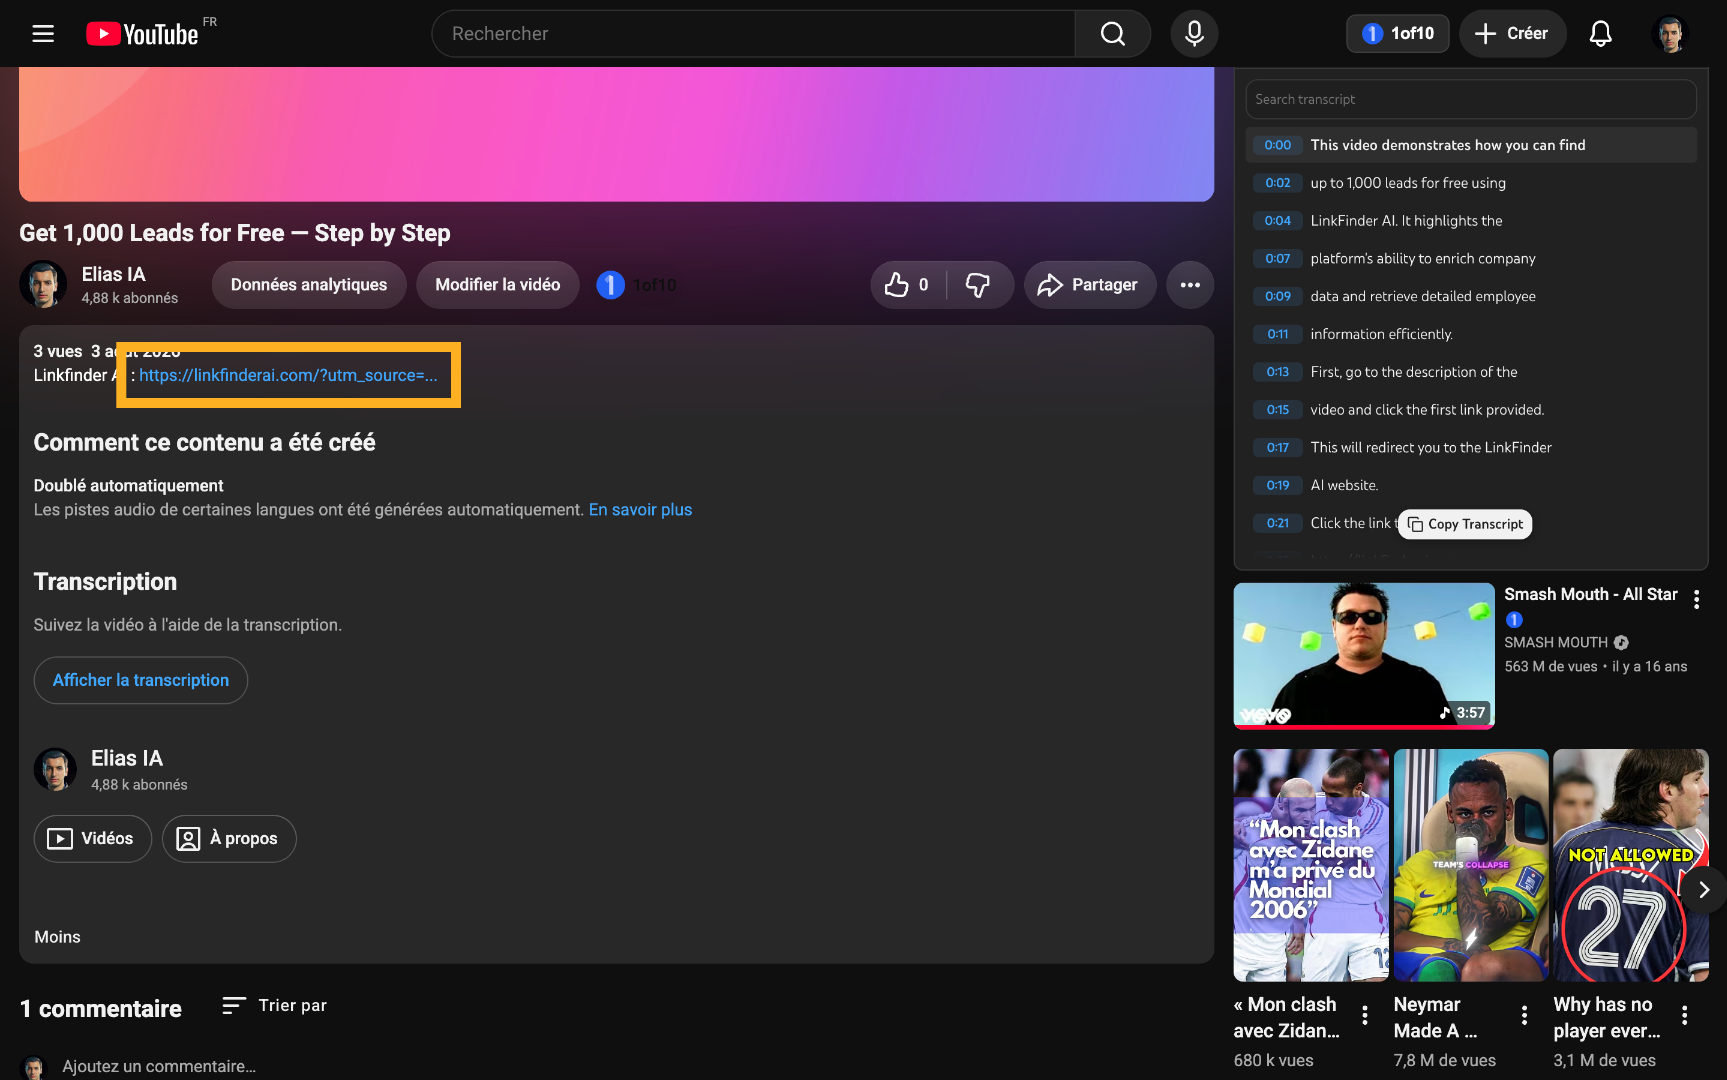Open the À propos channel button
Viewport: 1727px width, 1080px height.
point(229,838)
